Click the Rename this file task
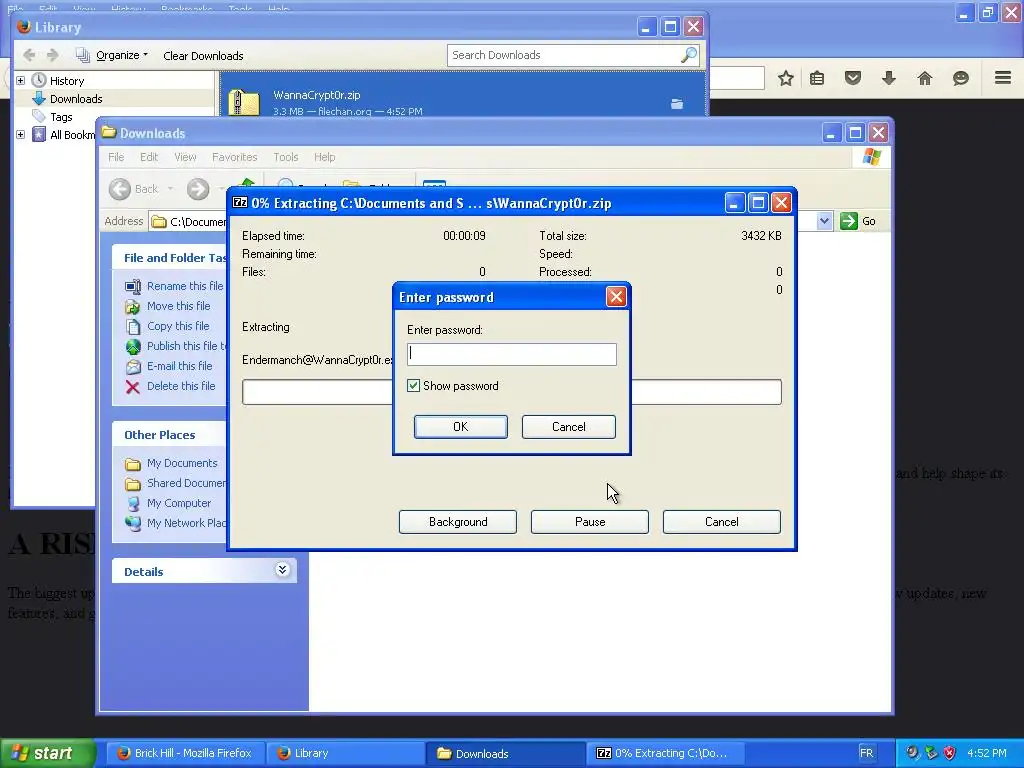 click(185, 286)
